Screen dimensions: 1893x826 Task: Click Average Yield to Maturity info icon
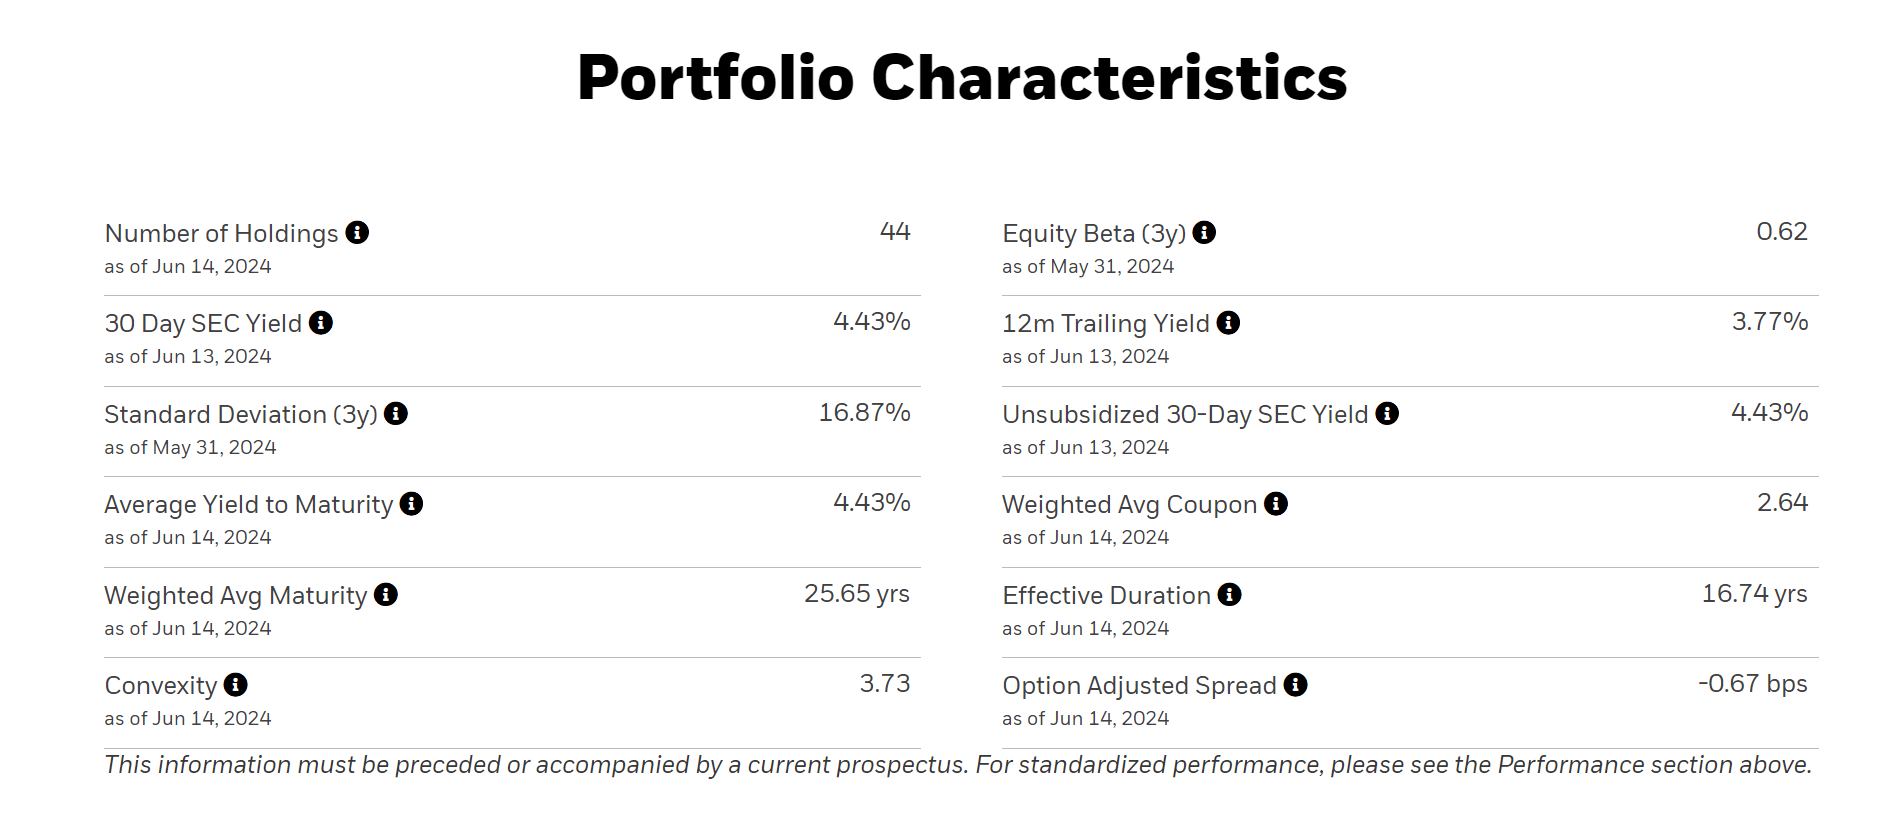[411, 504]
